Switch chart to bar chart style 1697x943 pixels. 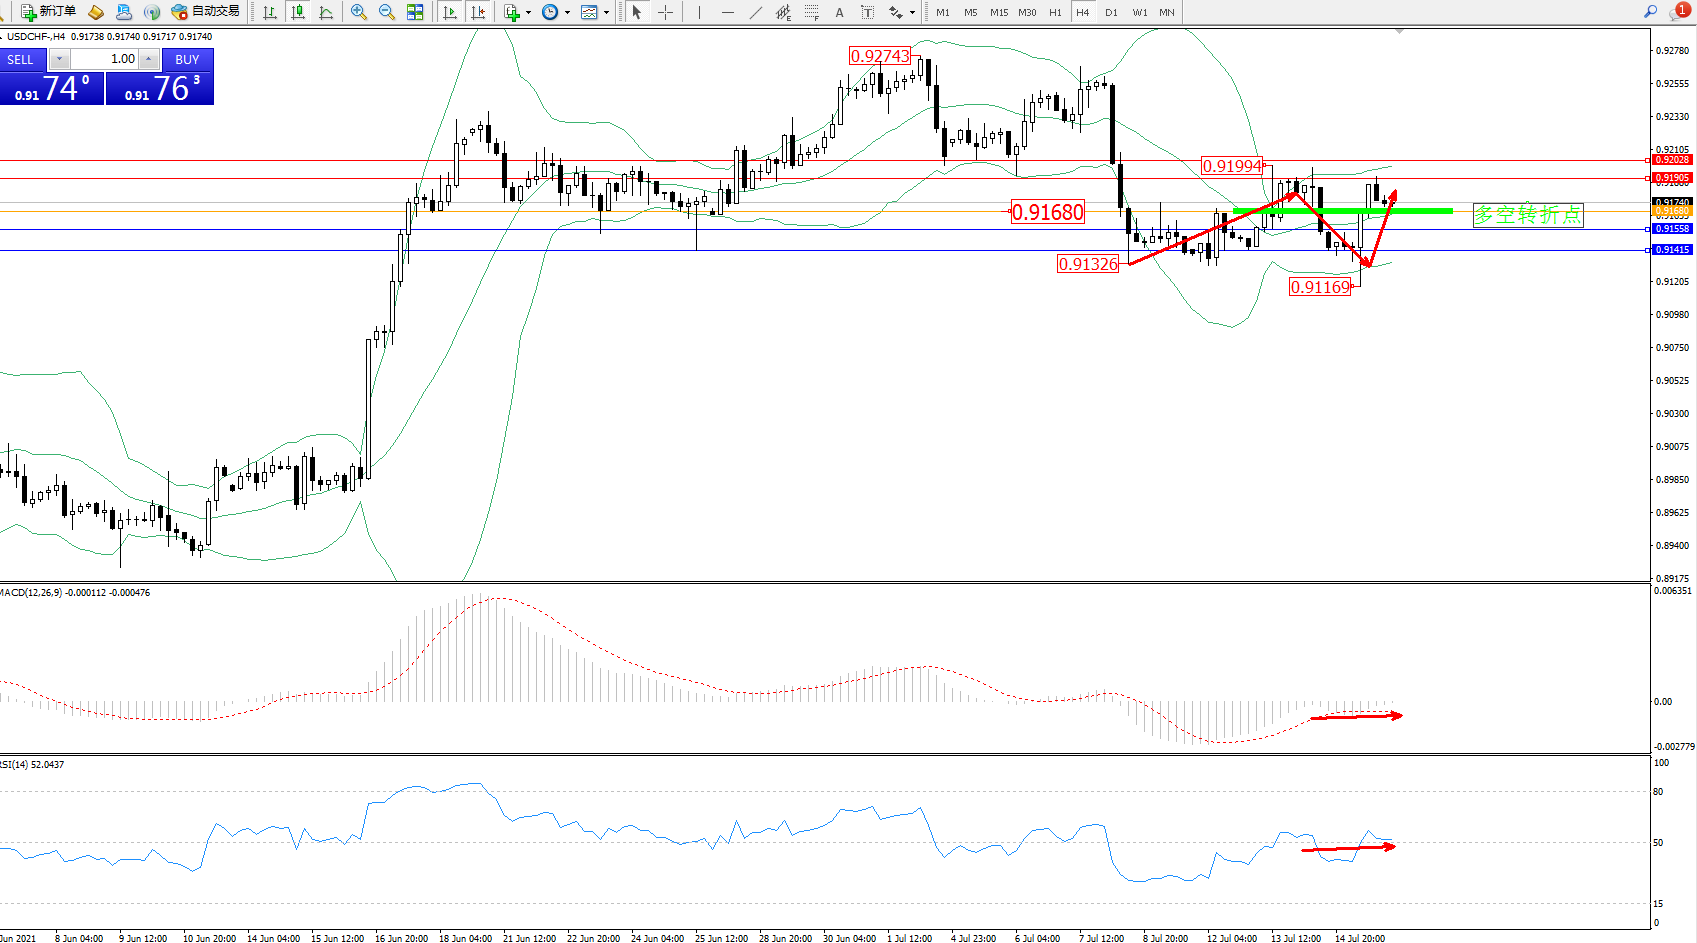[x=270, y=12]
